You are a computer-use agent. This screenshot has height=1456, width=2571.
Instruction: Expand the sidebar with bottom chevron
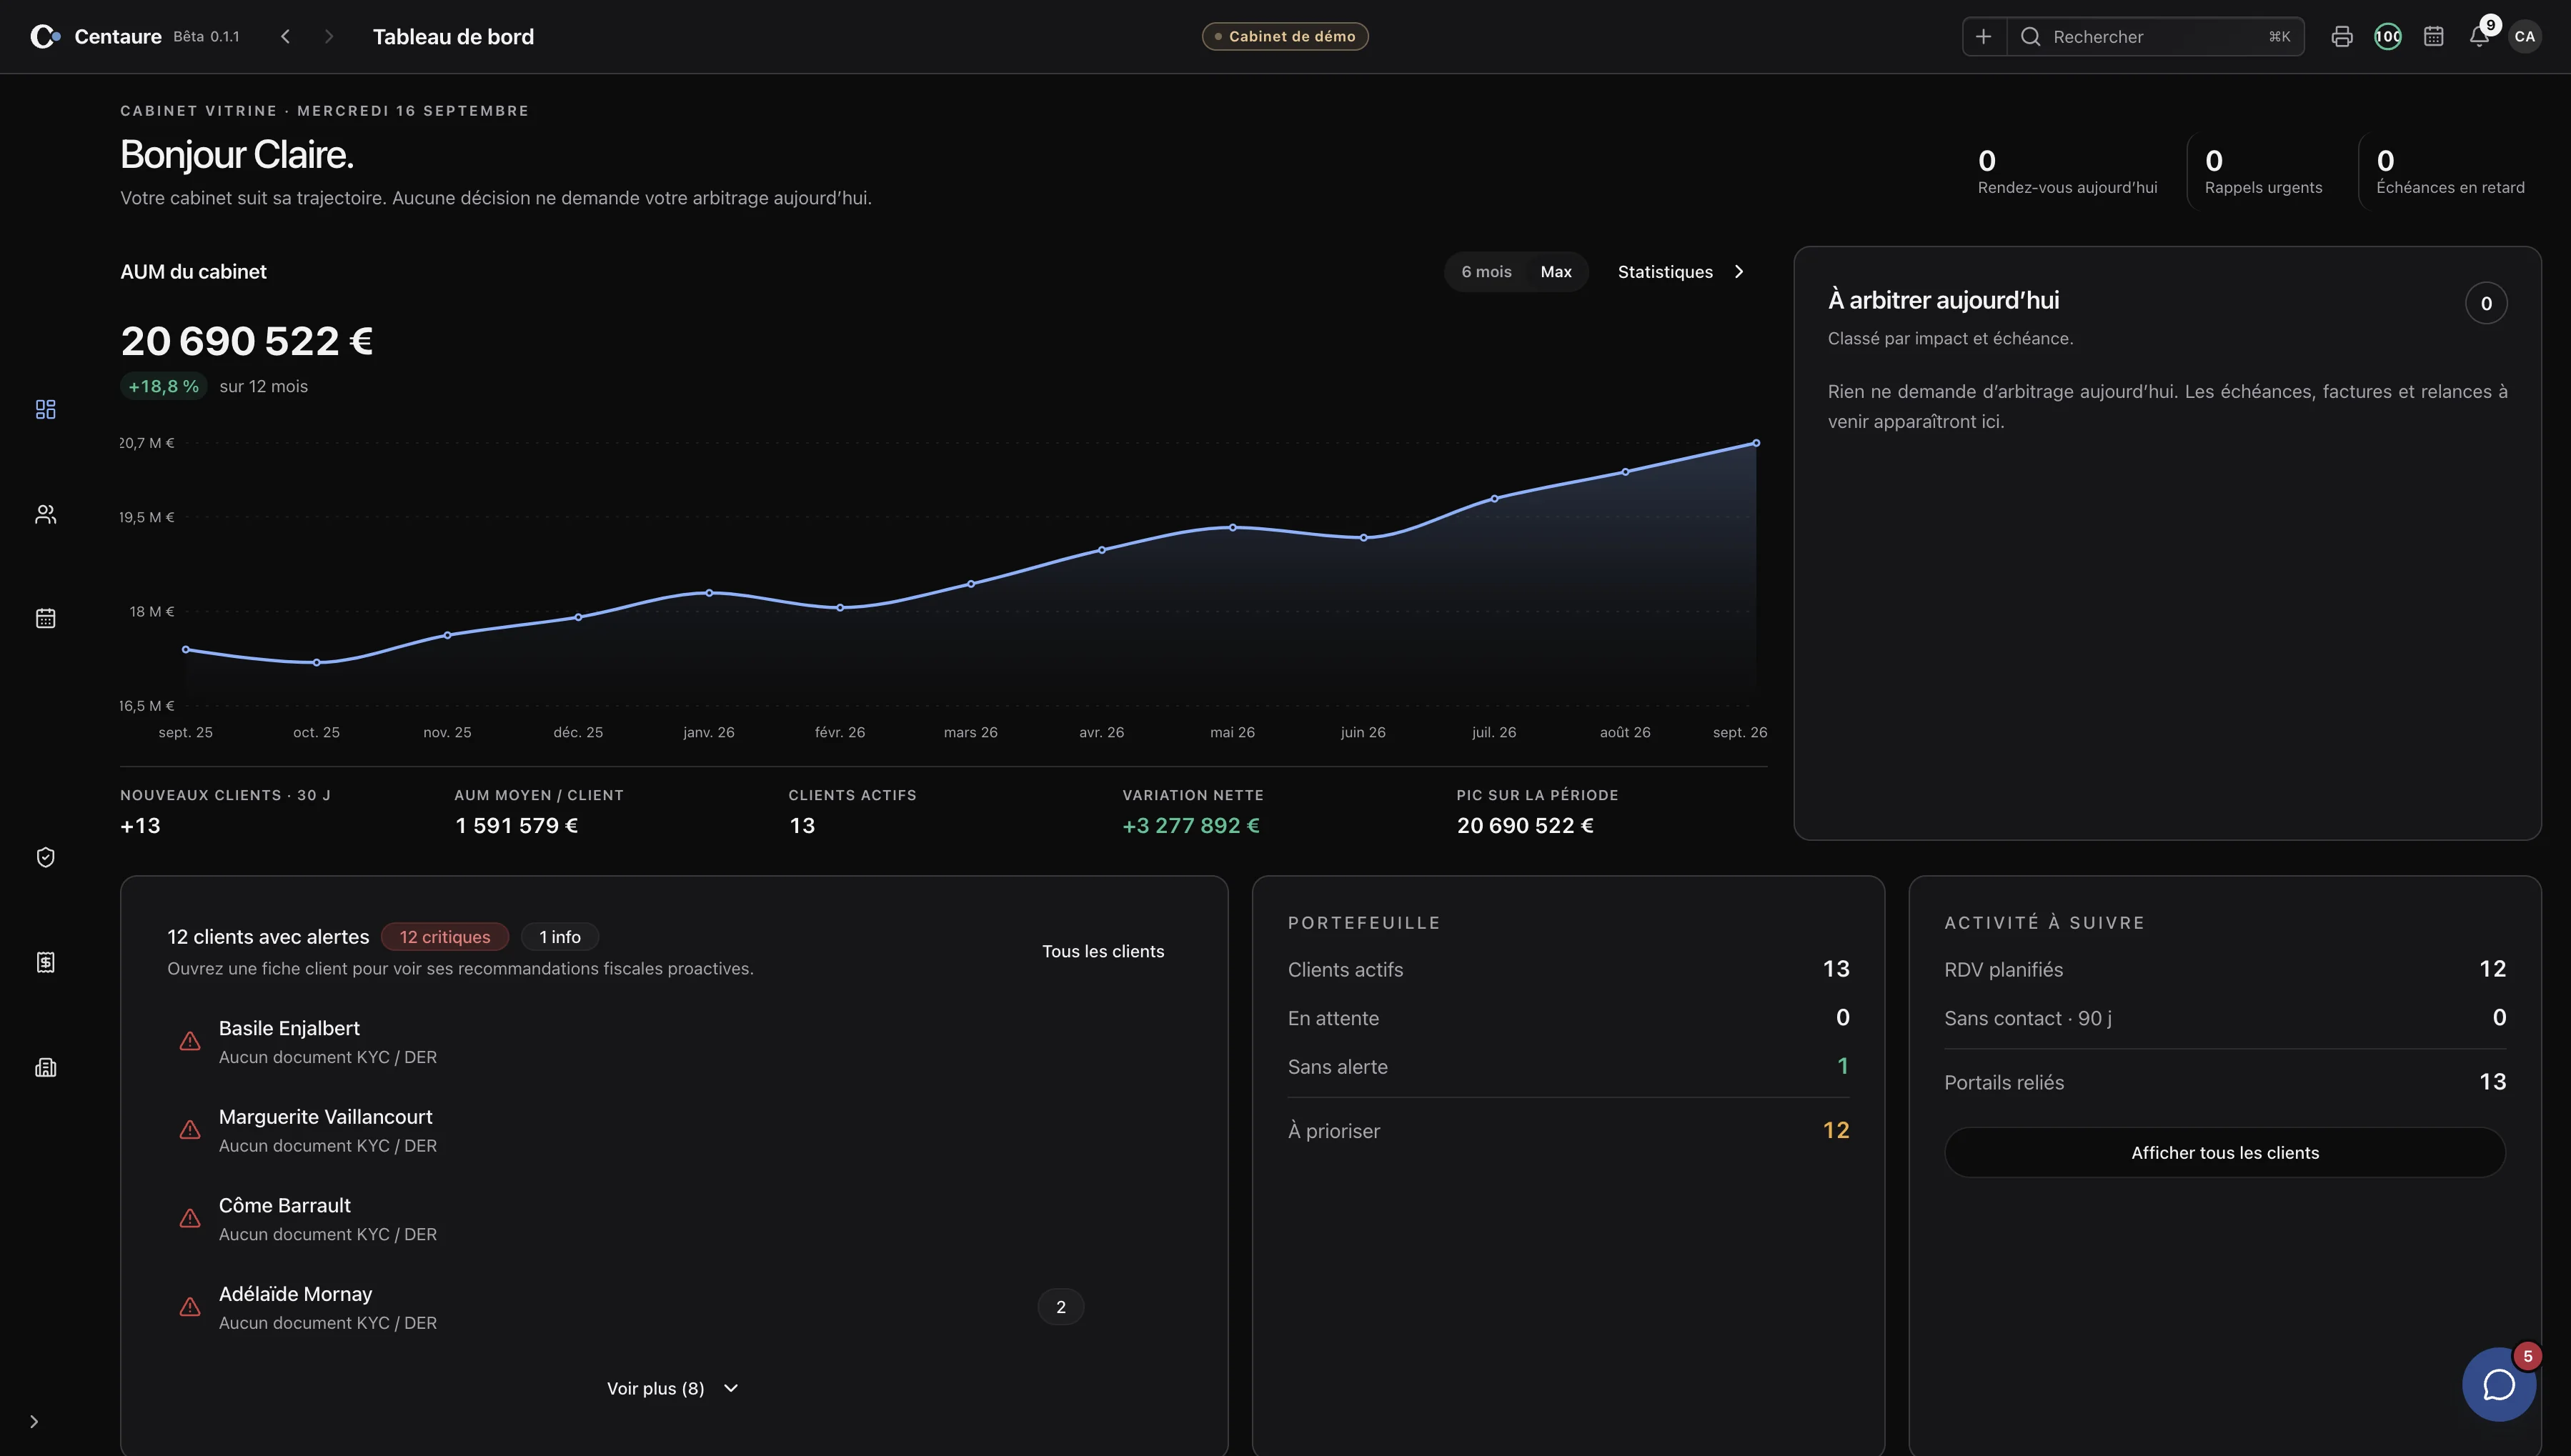(x=34, y=1422)
